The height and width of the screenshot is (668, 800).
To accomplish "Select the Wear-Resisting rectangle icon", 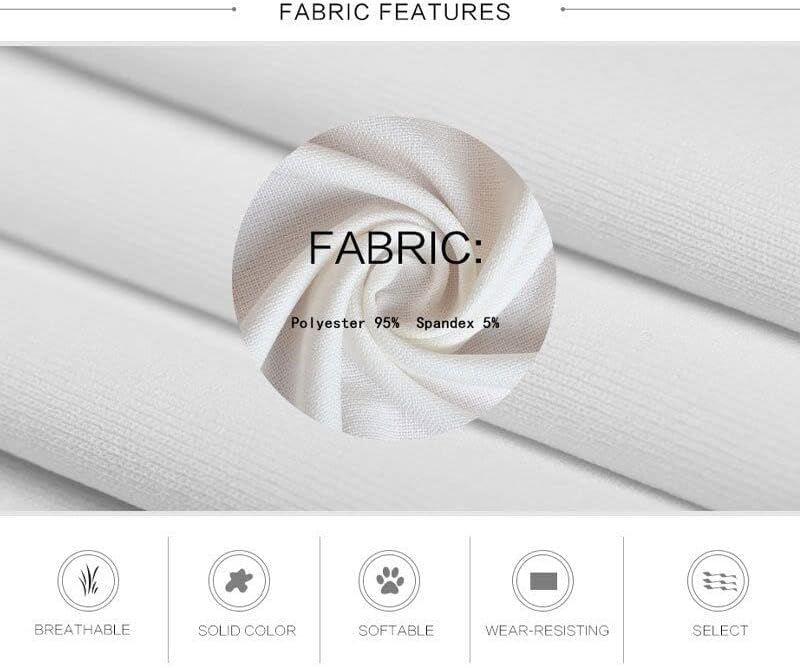I will pyautogui.click(x=543, y=581).
